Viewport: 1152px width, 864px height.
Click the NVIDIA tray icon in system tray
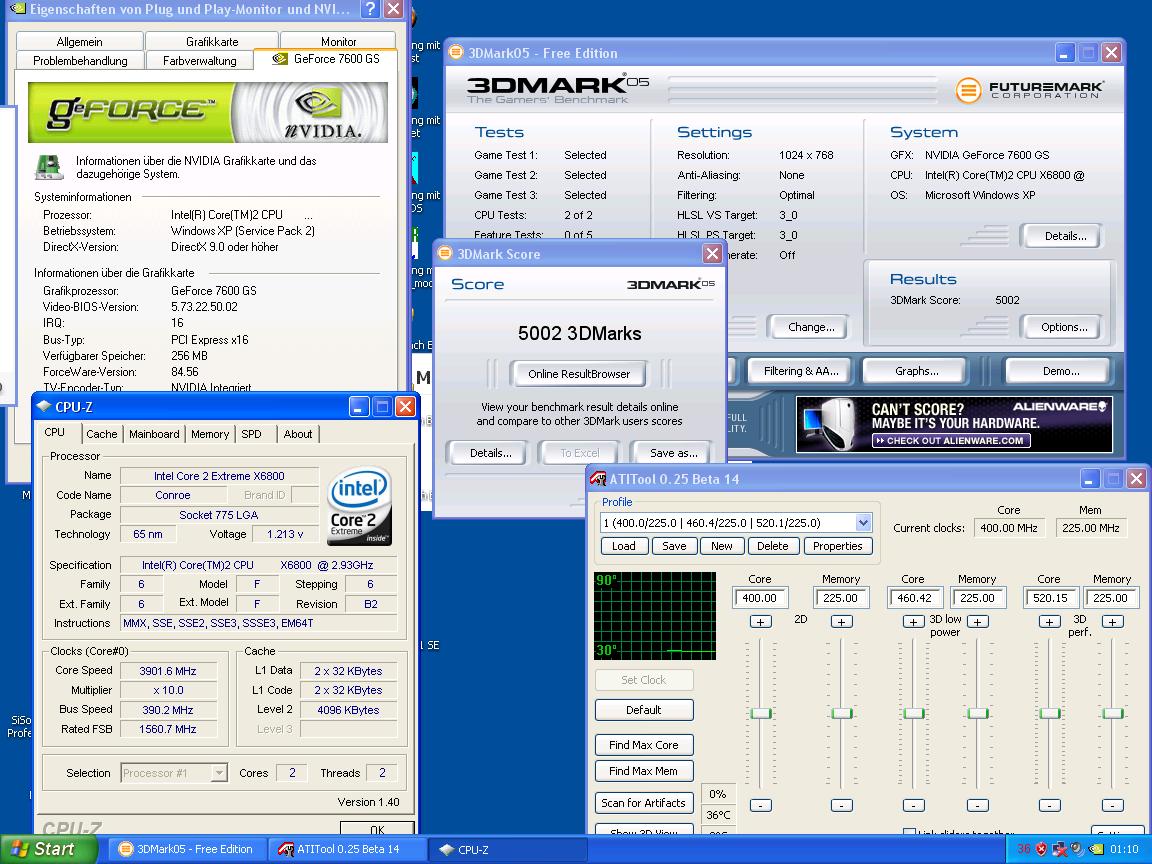(x=1096, y=849)
